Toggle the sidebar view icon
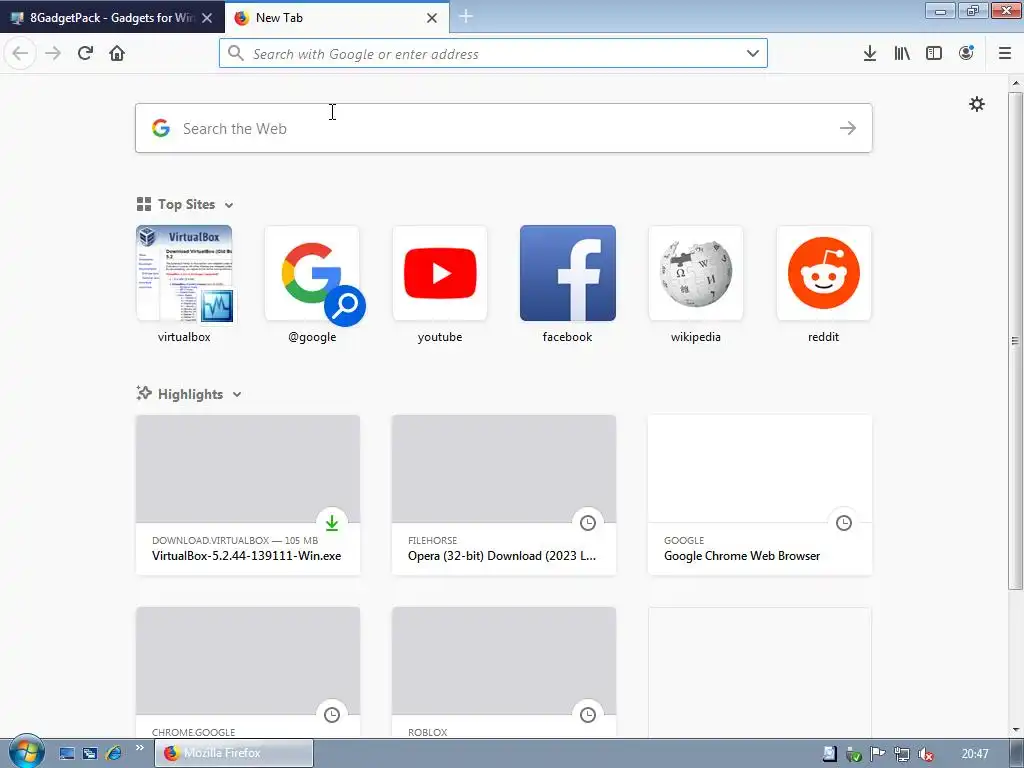Image resolution: width=1024 pixels, height=768 pixels. pyautogui.click(x=934, y=53)
